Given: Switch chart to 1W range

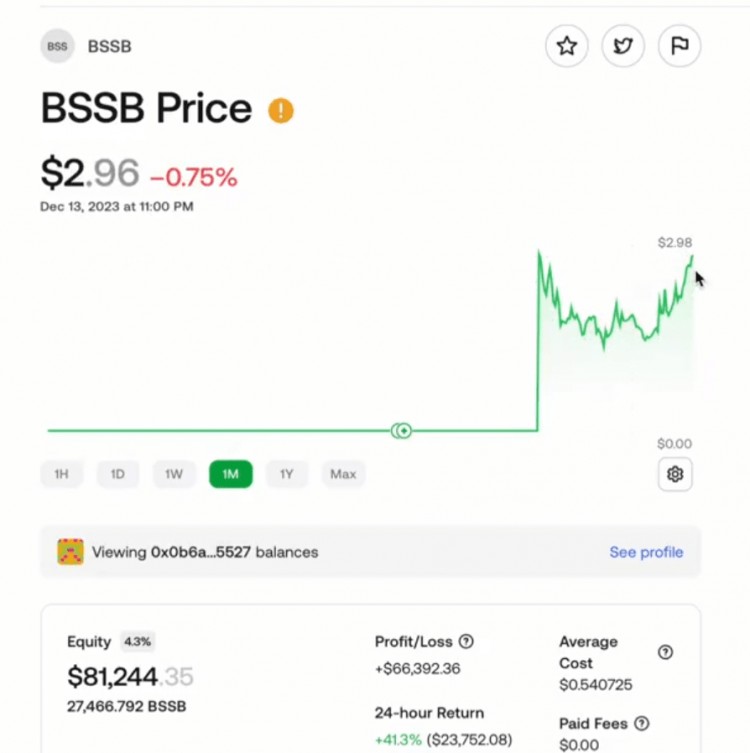Looking at the screenshot, I should point(174,474).
